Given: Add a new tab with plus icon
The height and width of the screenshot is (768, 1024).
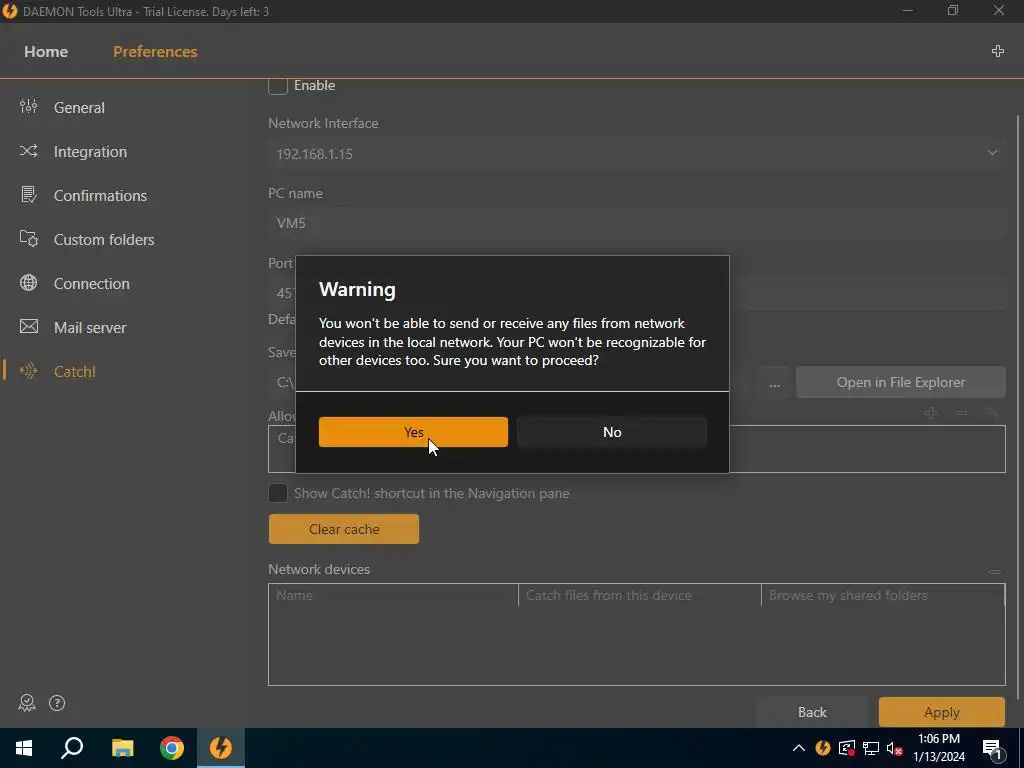Looking at the screenshot, I should (x=997, y=51).
